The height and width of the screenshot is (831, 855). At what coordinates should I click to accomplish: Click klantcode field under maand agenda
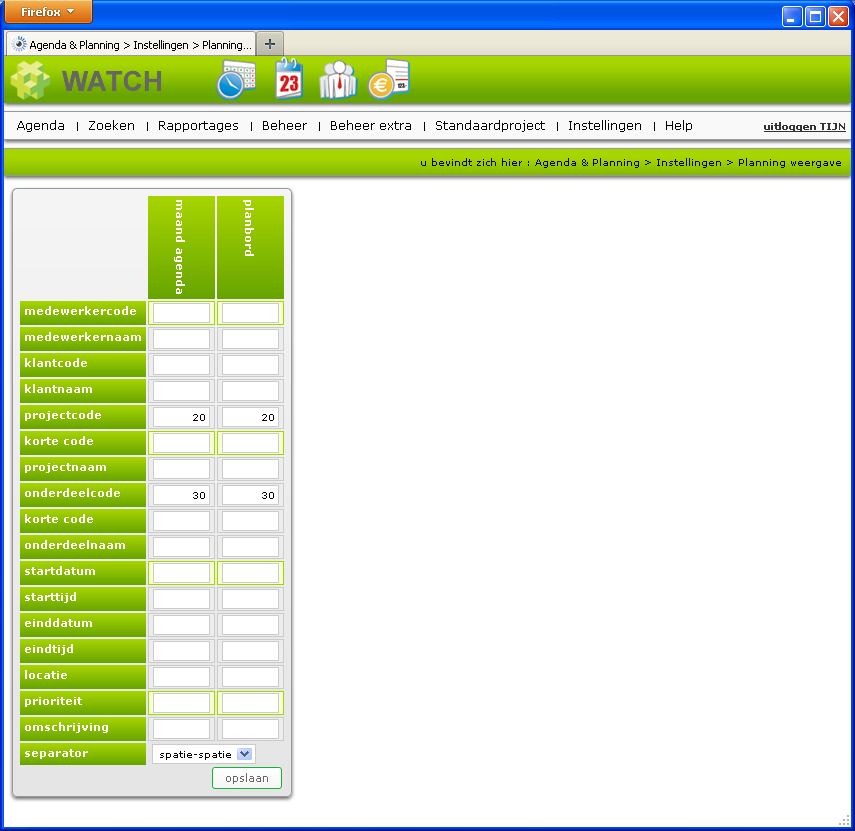pos(182,365)
